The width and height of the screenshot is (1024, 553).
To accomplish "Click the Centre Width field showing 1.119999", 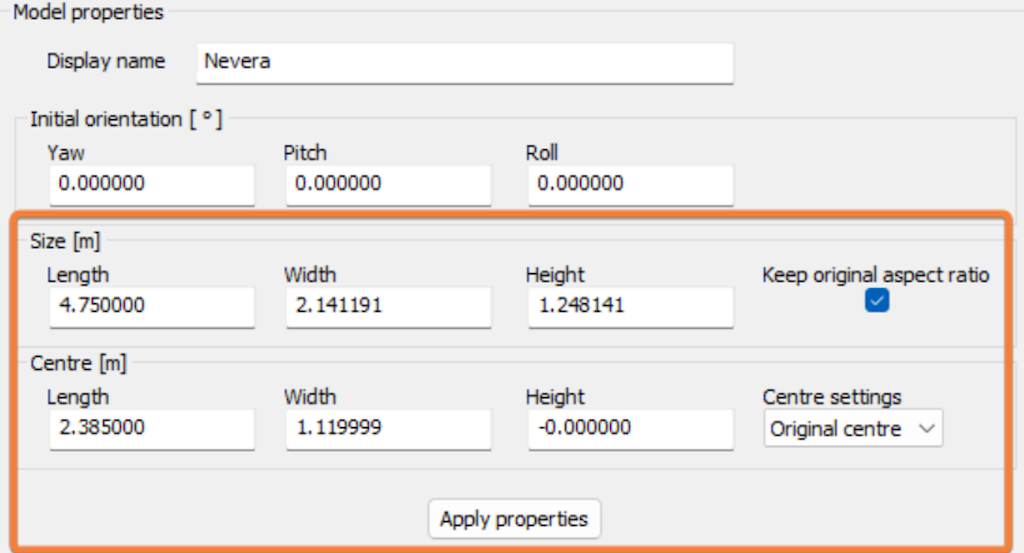I will point(389,428).
